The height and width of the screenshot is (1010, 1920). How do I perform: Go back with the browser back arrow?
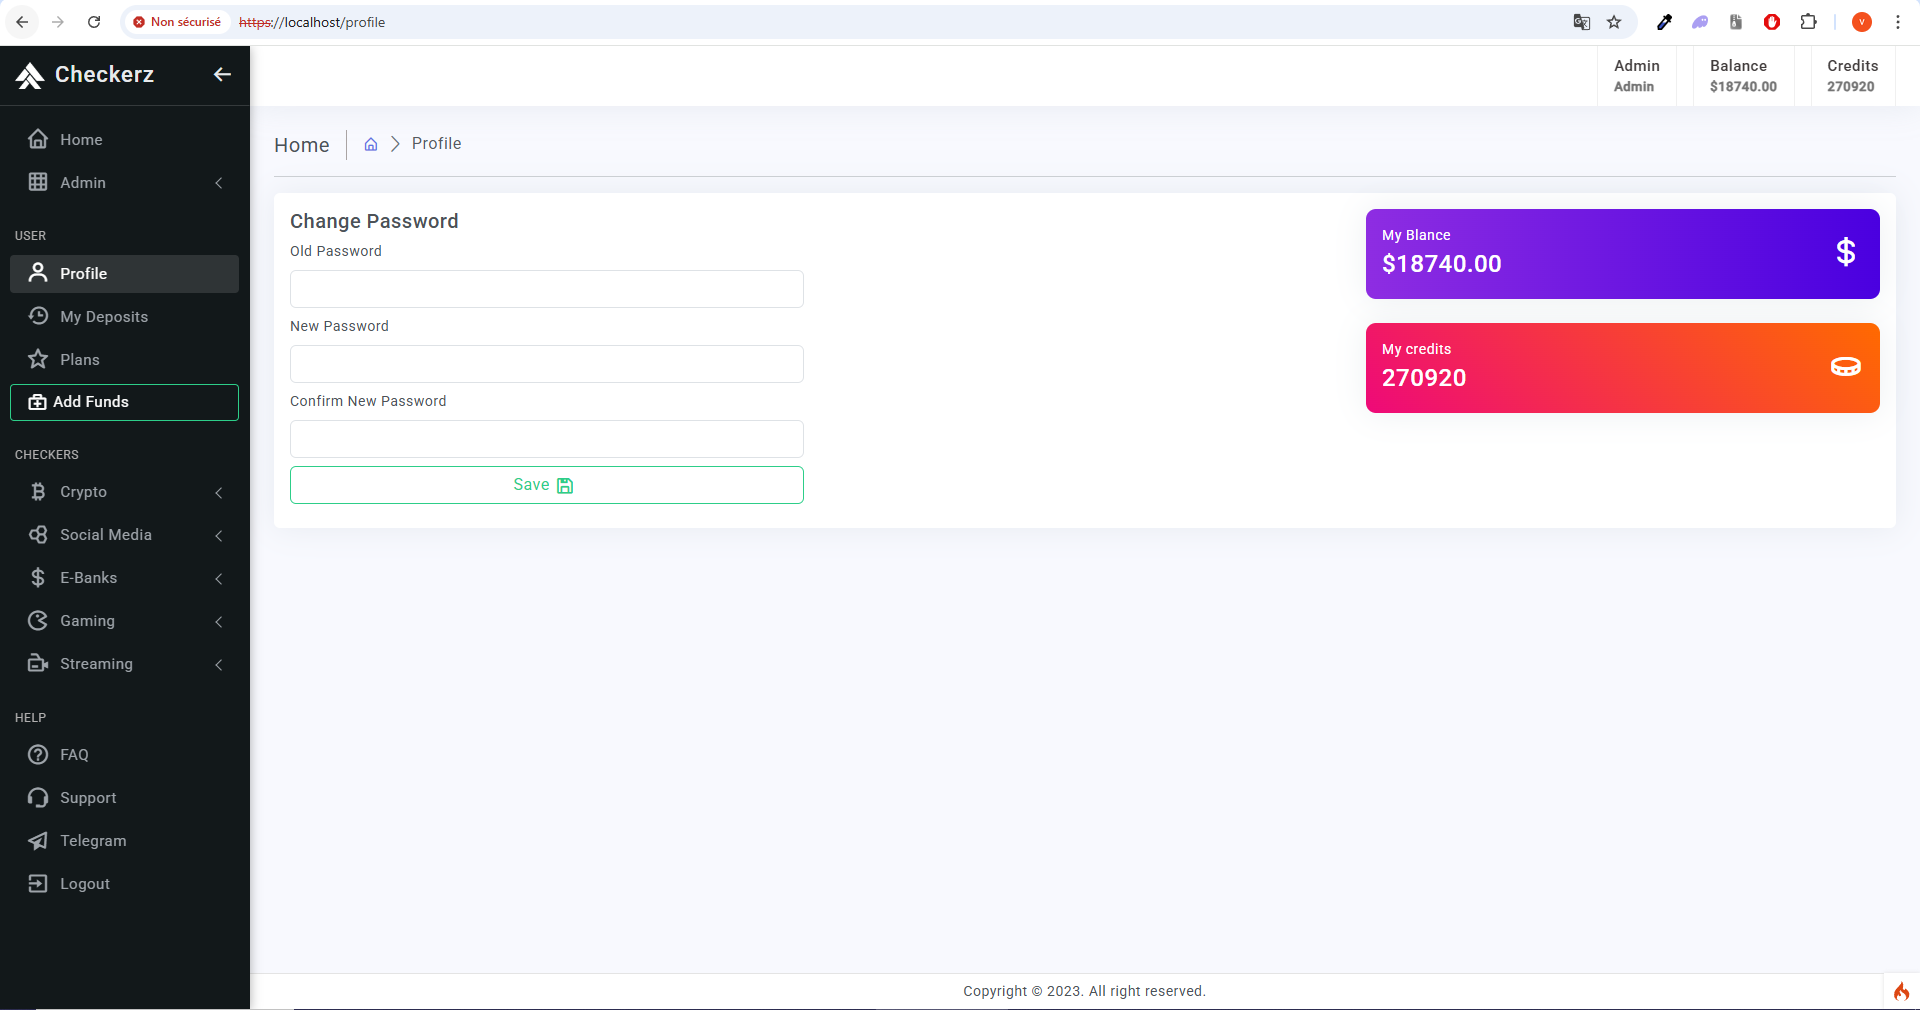[x=22, y=22]
